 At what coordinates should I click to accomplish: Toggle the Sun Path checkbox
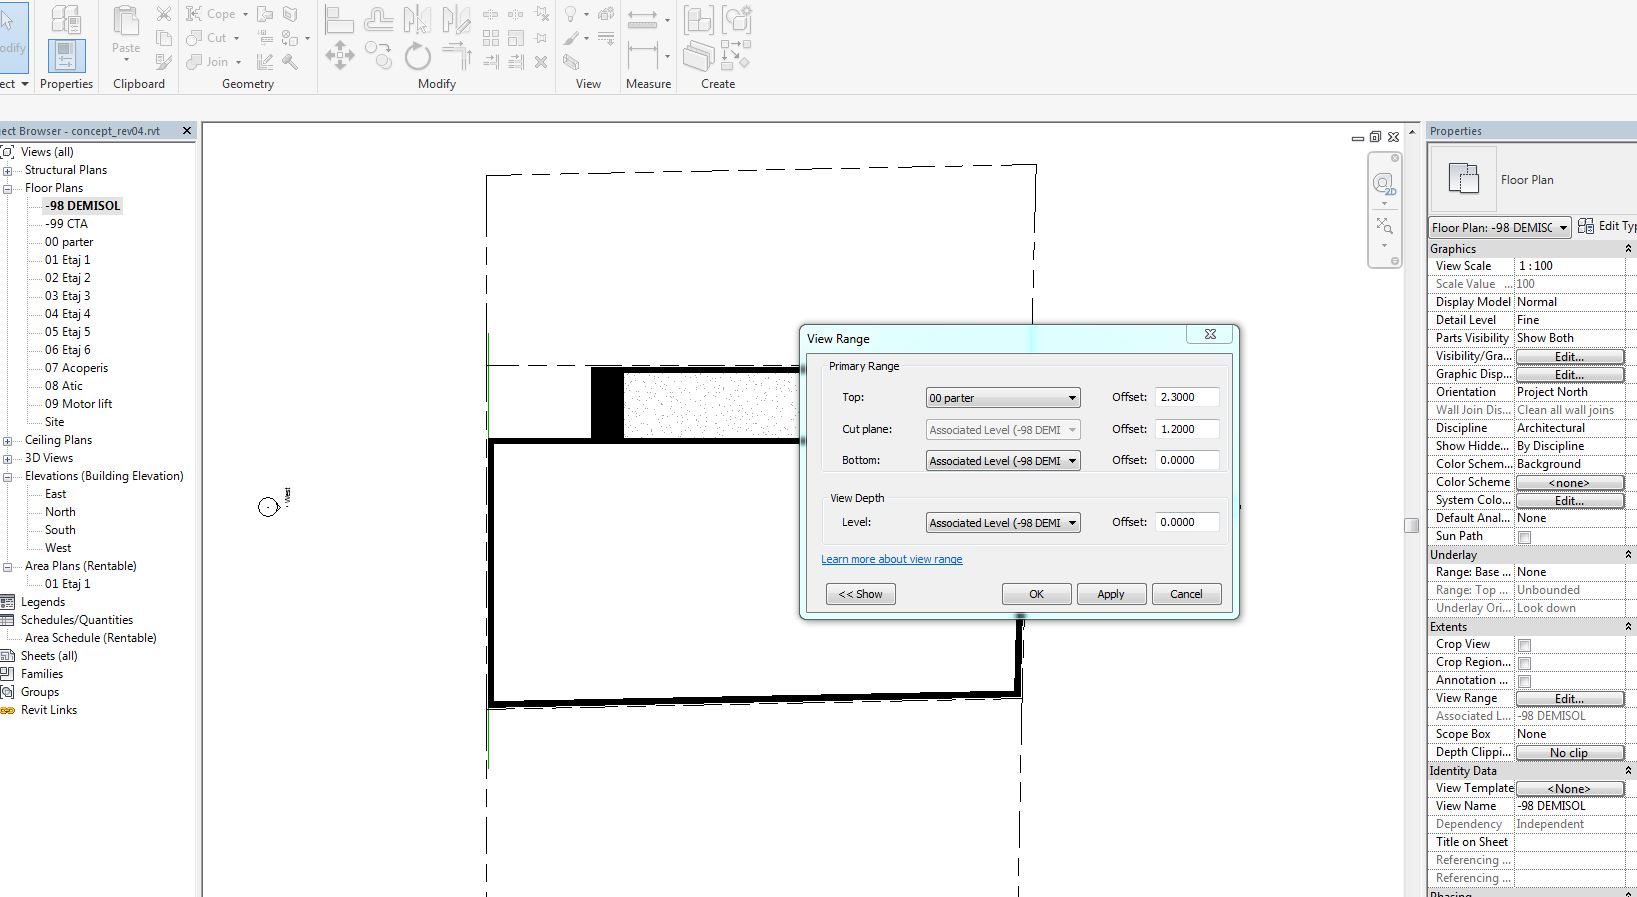click(x=1525, y=538)
